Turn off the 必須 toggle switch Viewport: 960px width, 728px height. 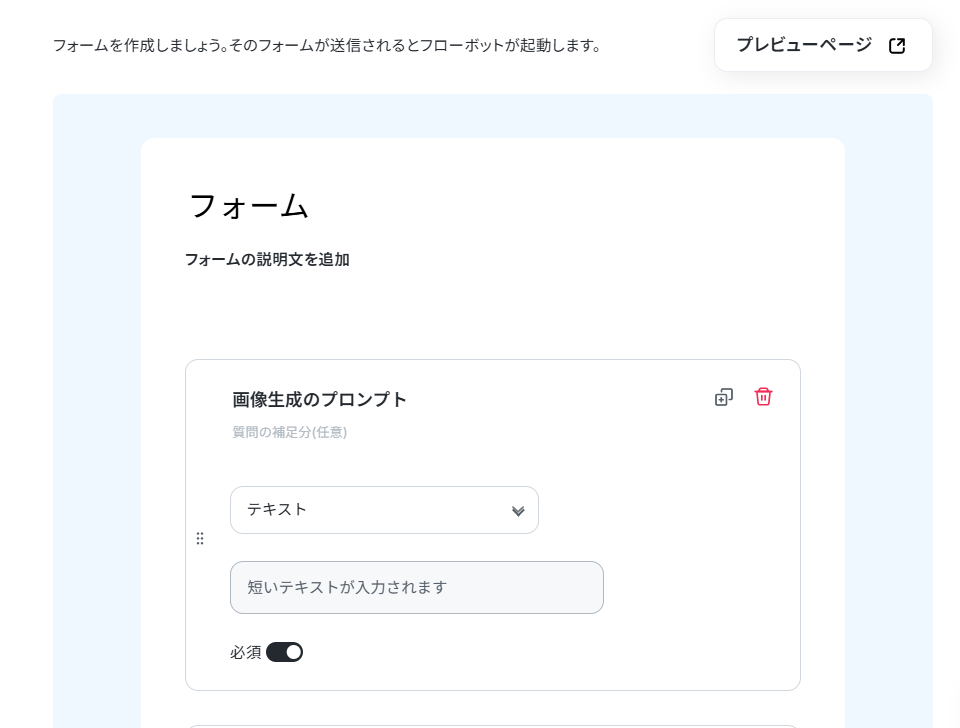pyautogui.click(x=284, y=652)
